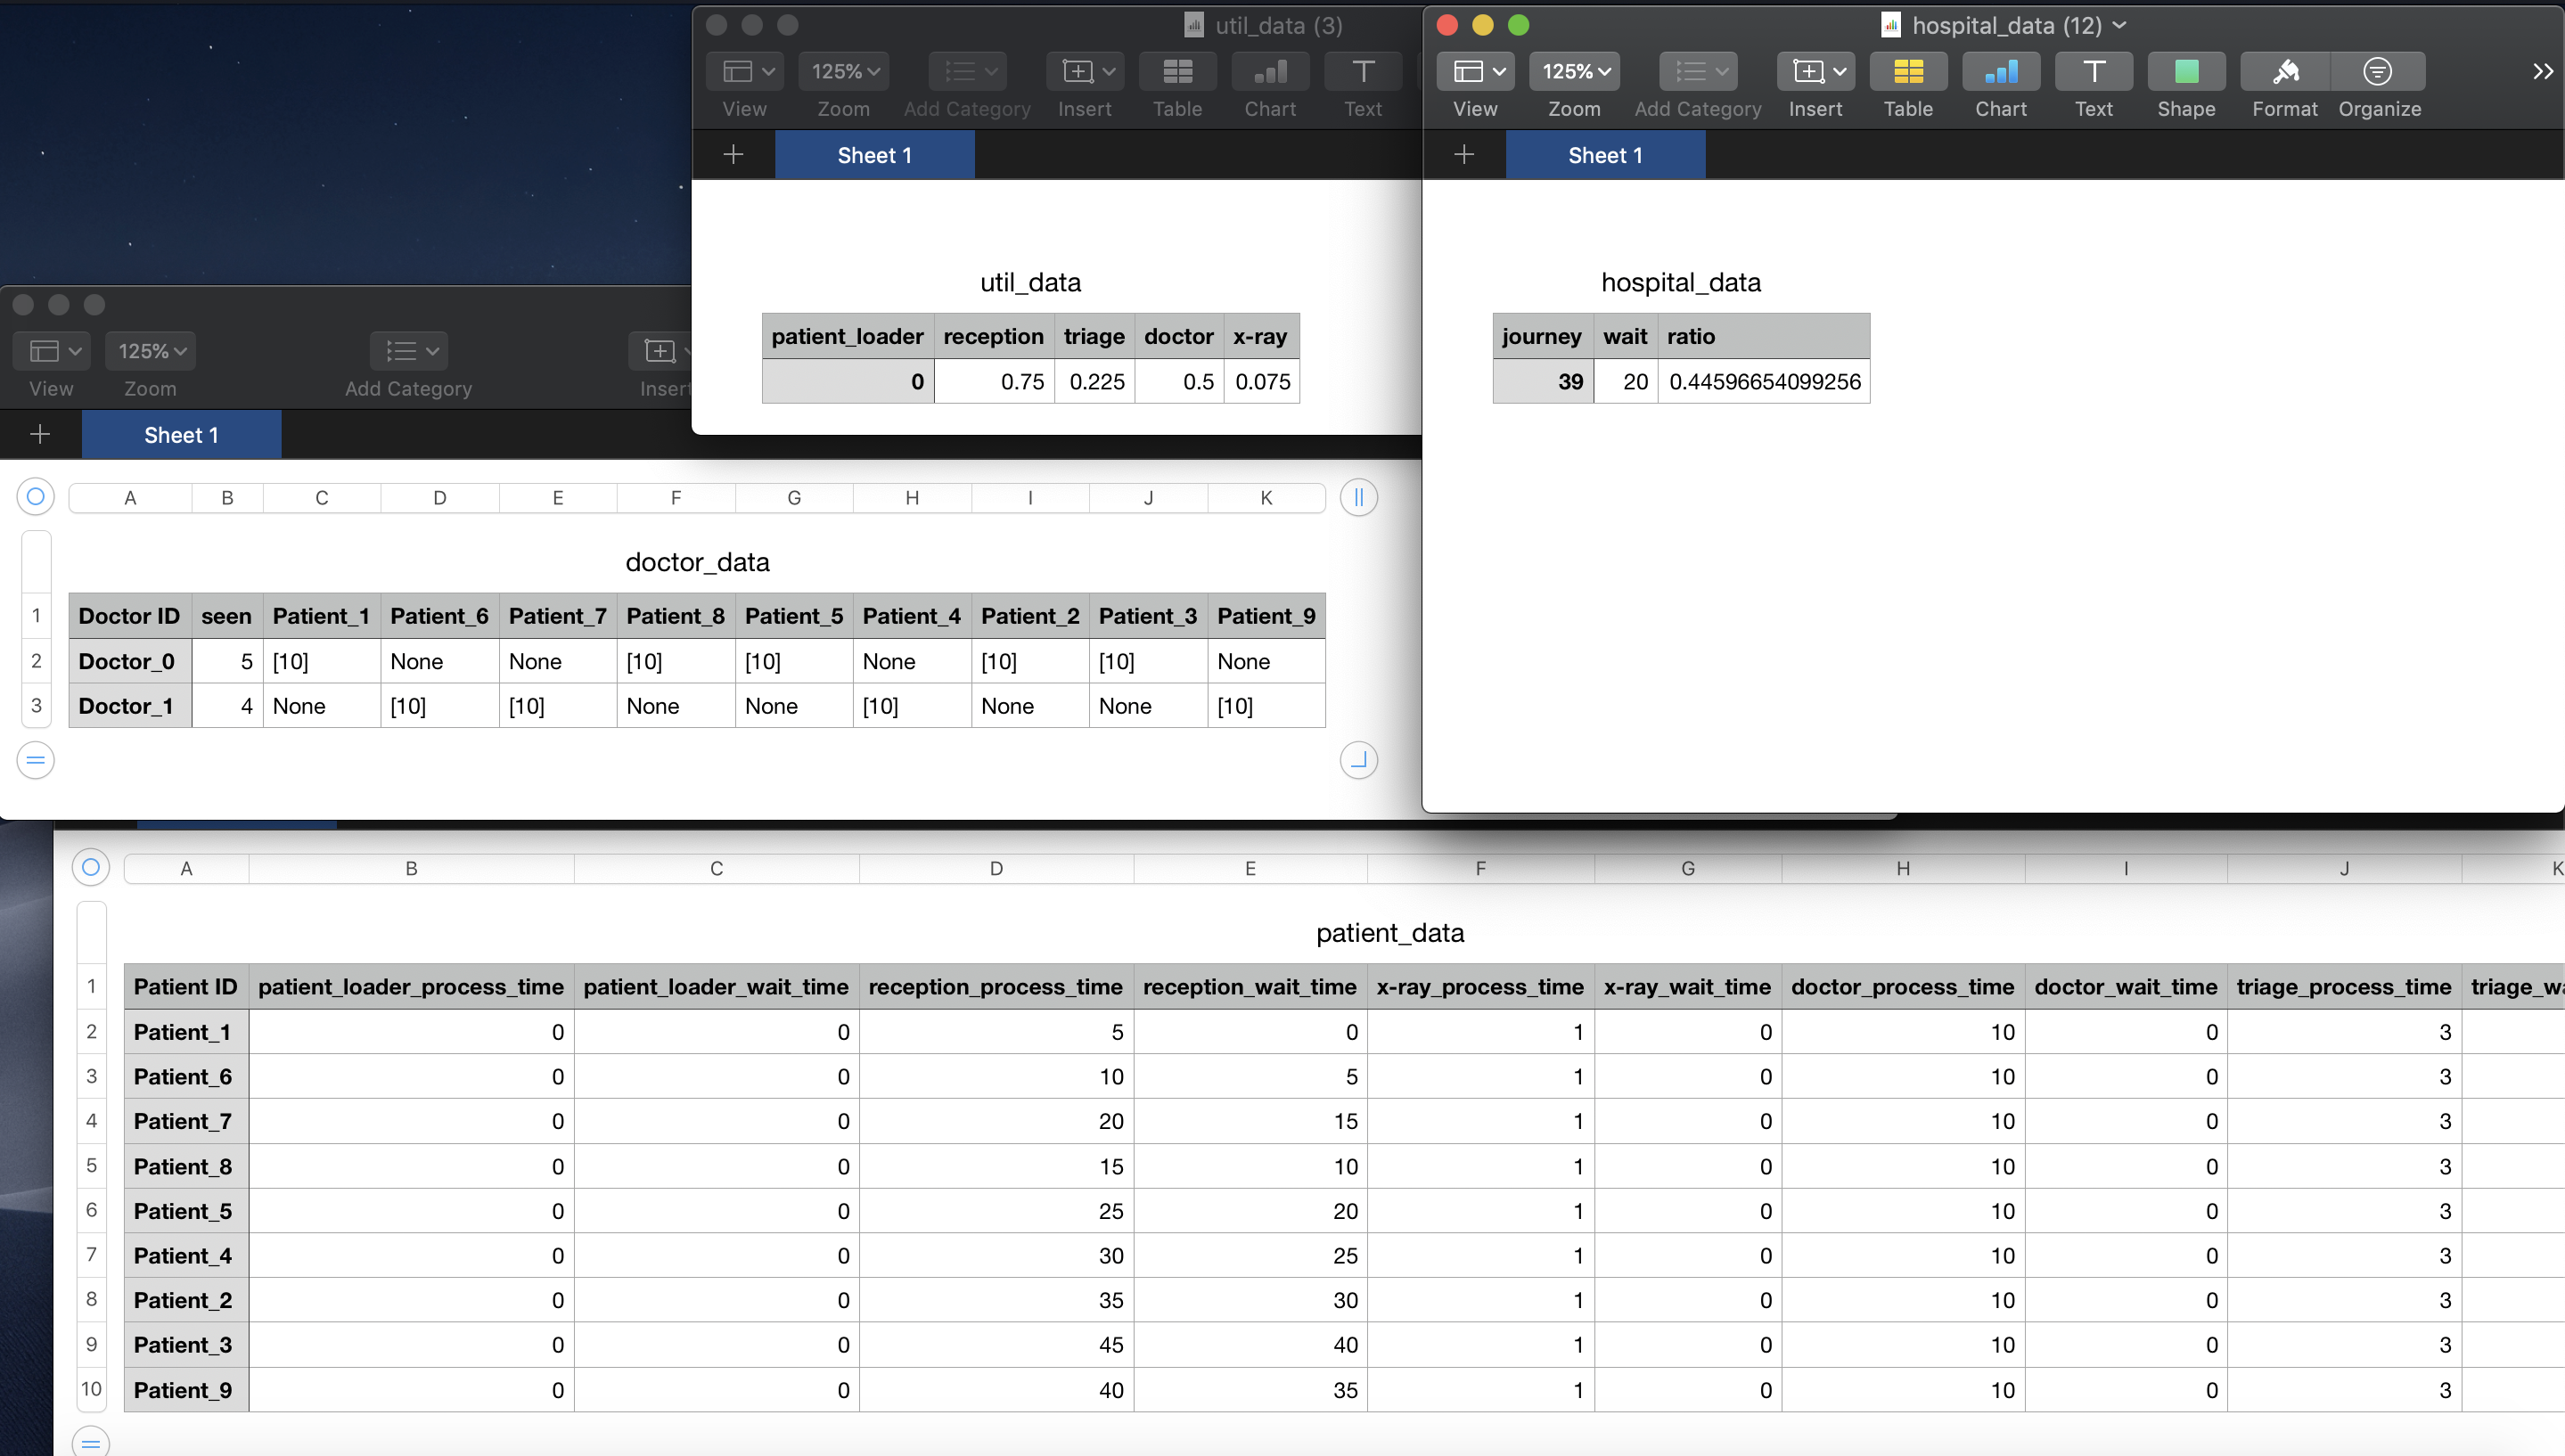The image size is (2565, 1456).
Task: Open the Format inspector in hospital_data
Action: click(x=2284, y=72)
